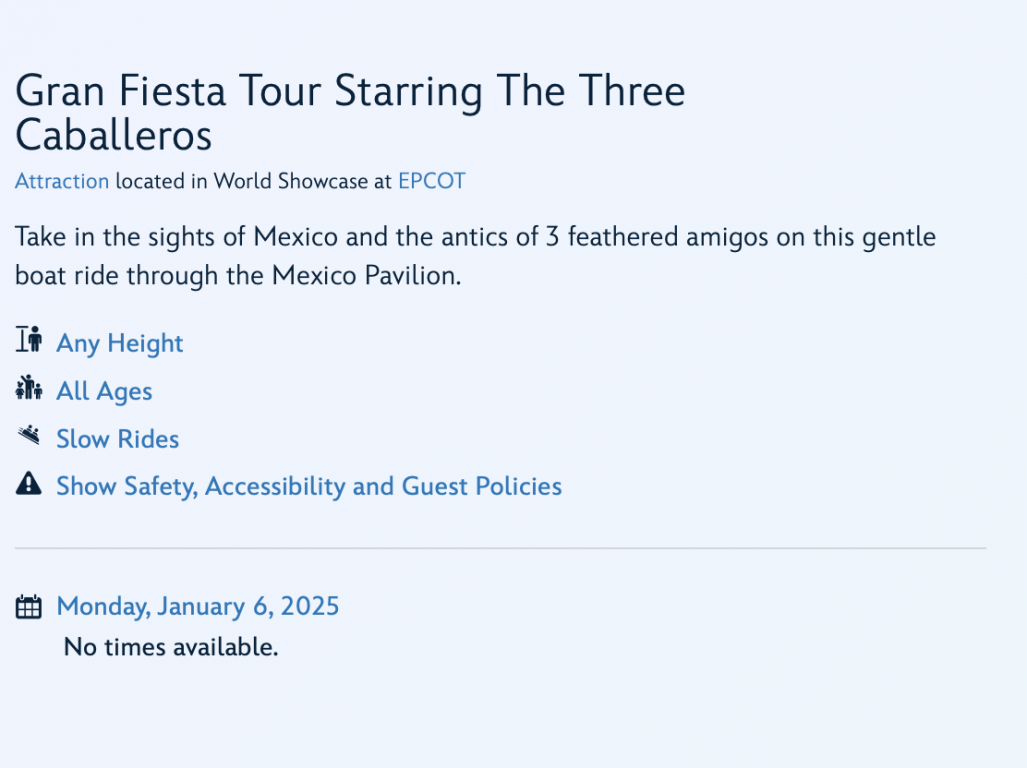Click the Mexico Pavilion words ending description

pyautogui.click(x=366, y=276)
